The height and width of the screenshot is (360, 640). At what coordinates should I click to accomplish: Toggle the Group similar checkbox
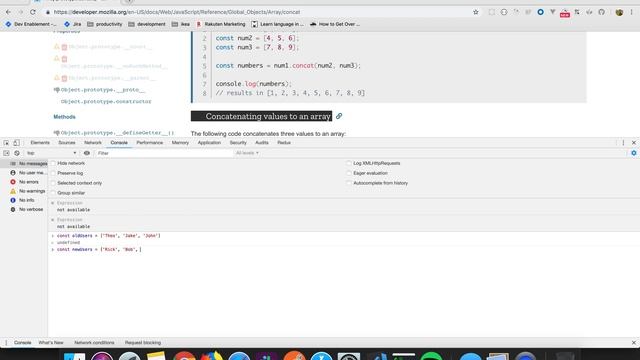tap(53, 193)
